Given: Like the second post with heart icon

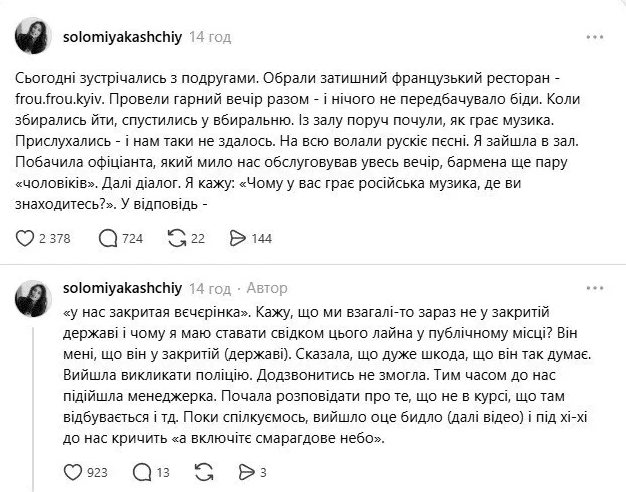Looking at the screenshot, I should 72,472.
